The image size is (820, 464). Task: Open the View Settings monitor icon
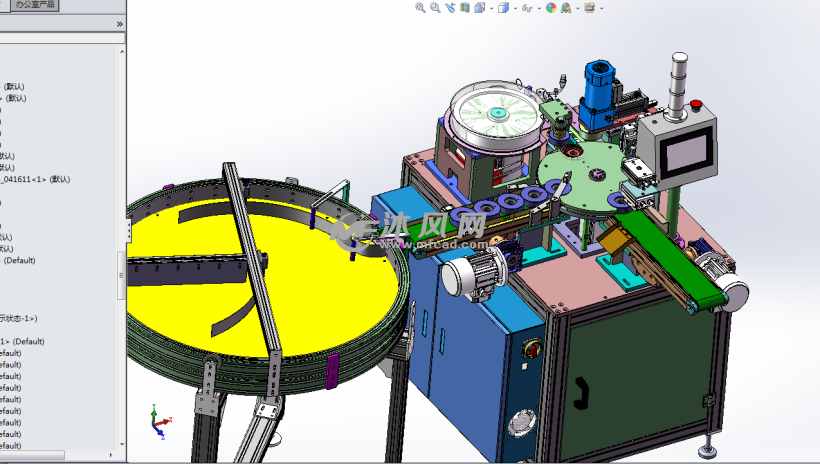click(x=589, y=8)
